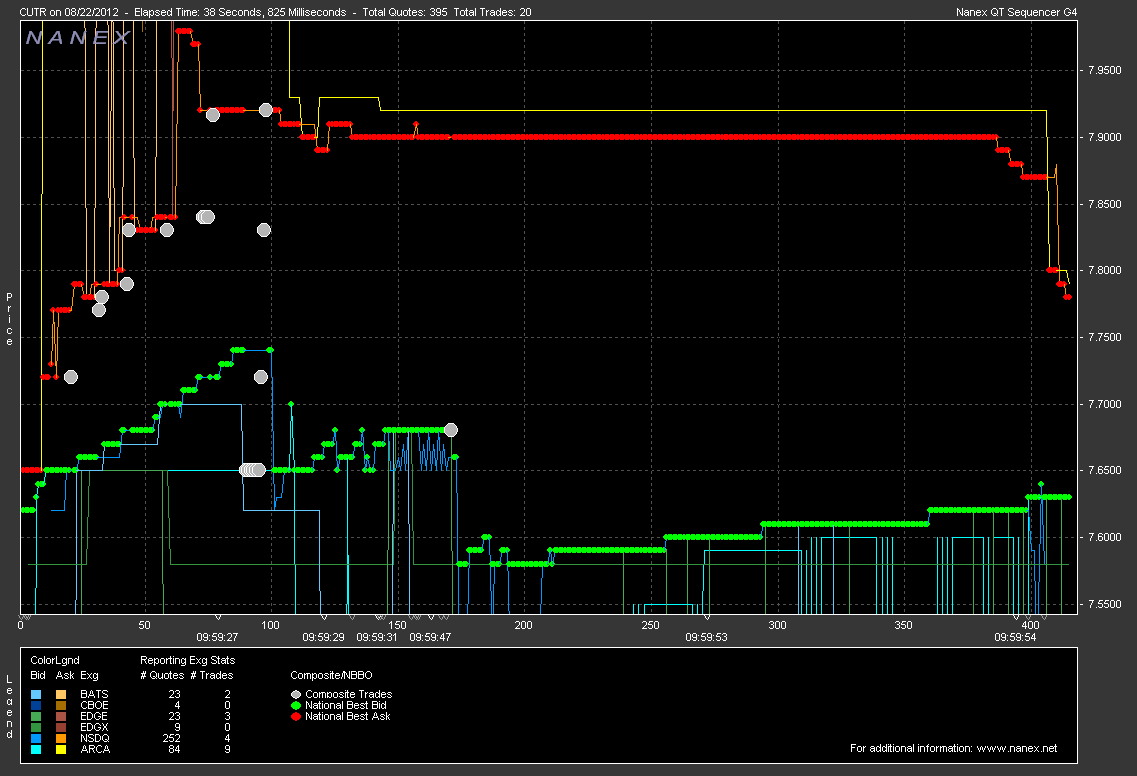Image resolution: width=1137 pixels, height=776 pixels.
Task: Select the EDGE exchange label
Action: click(x=94, y=717)
